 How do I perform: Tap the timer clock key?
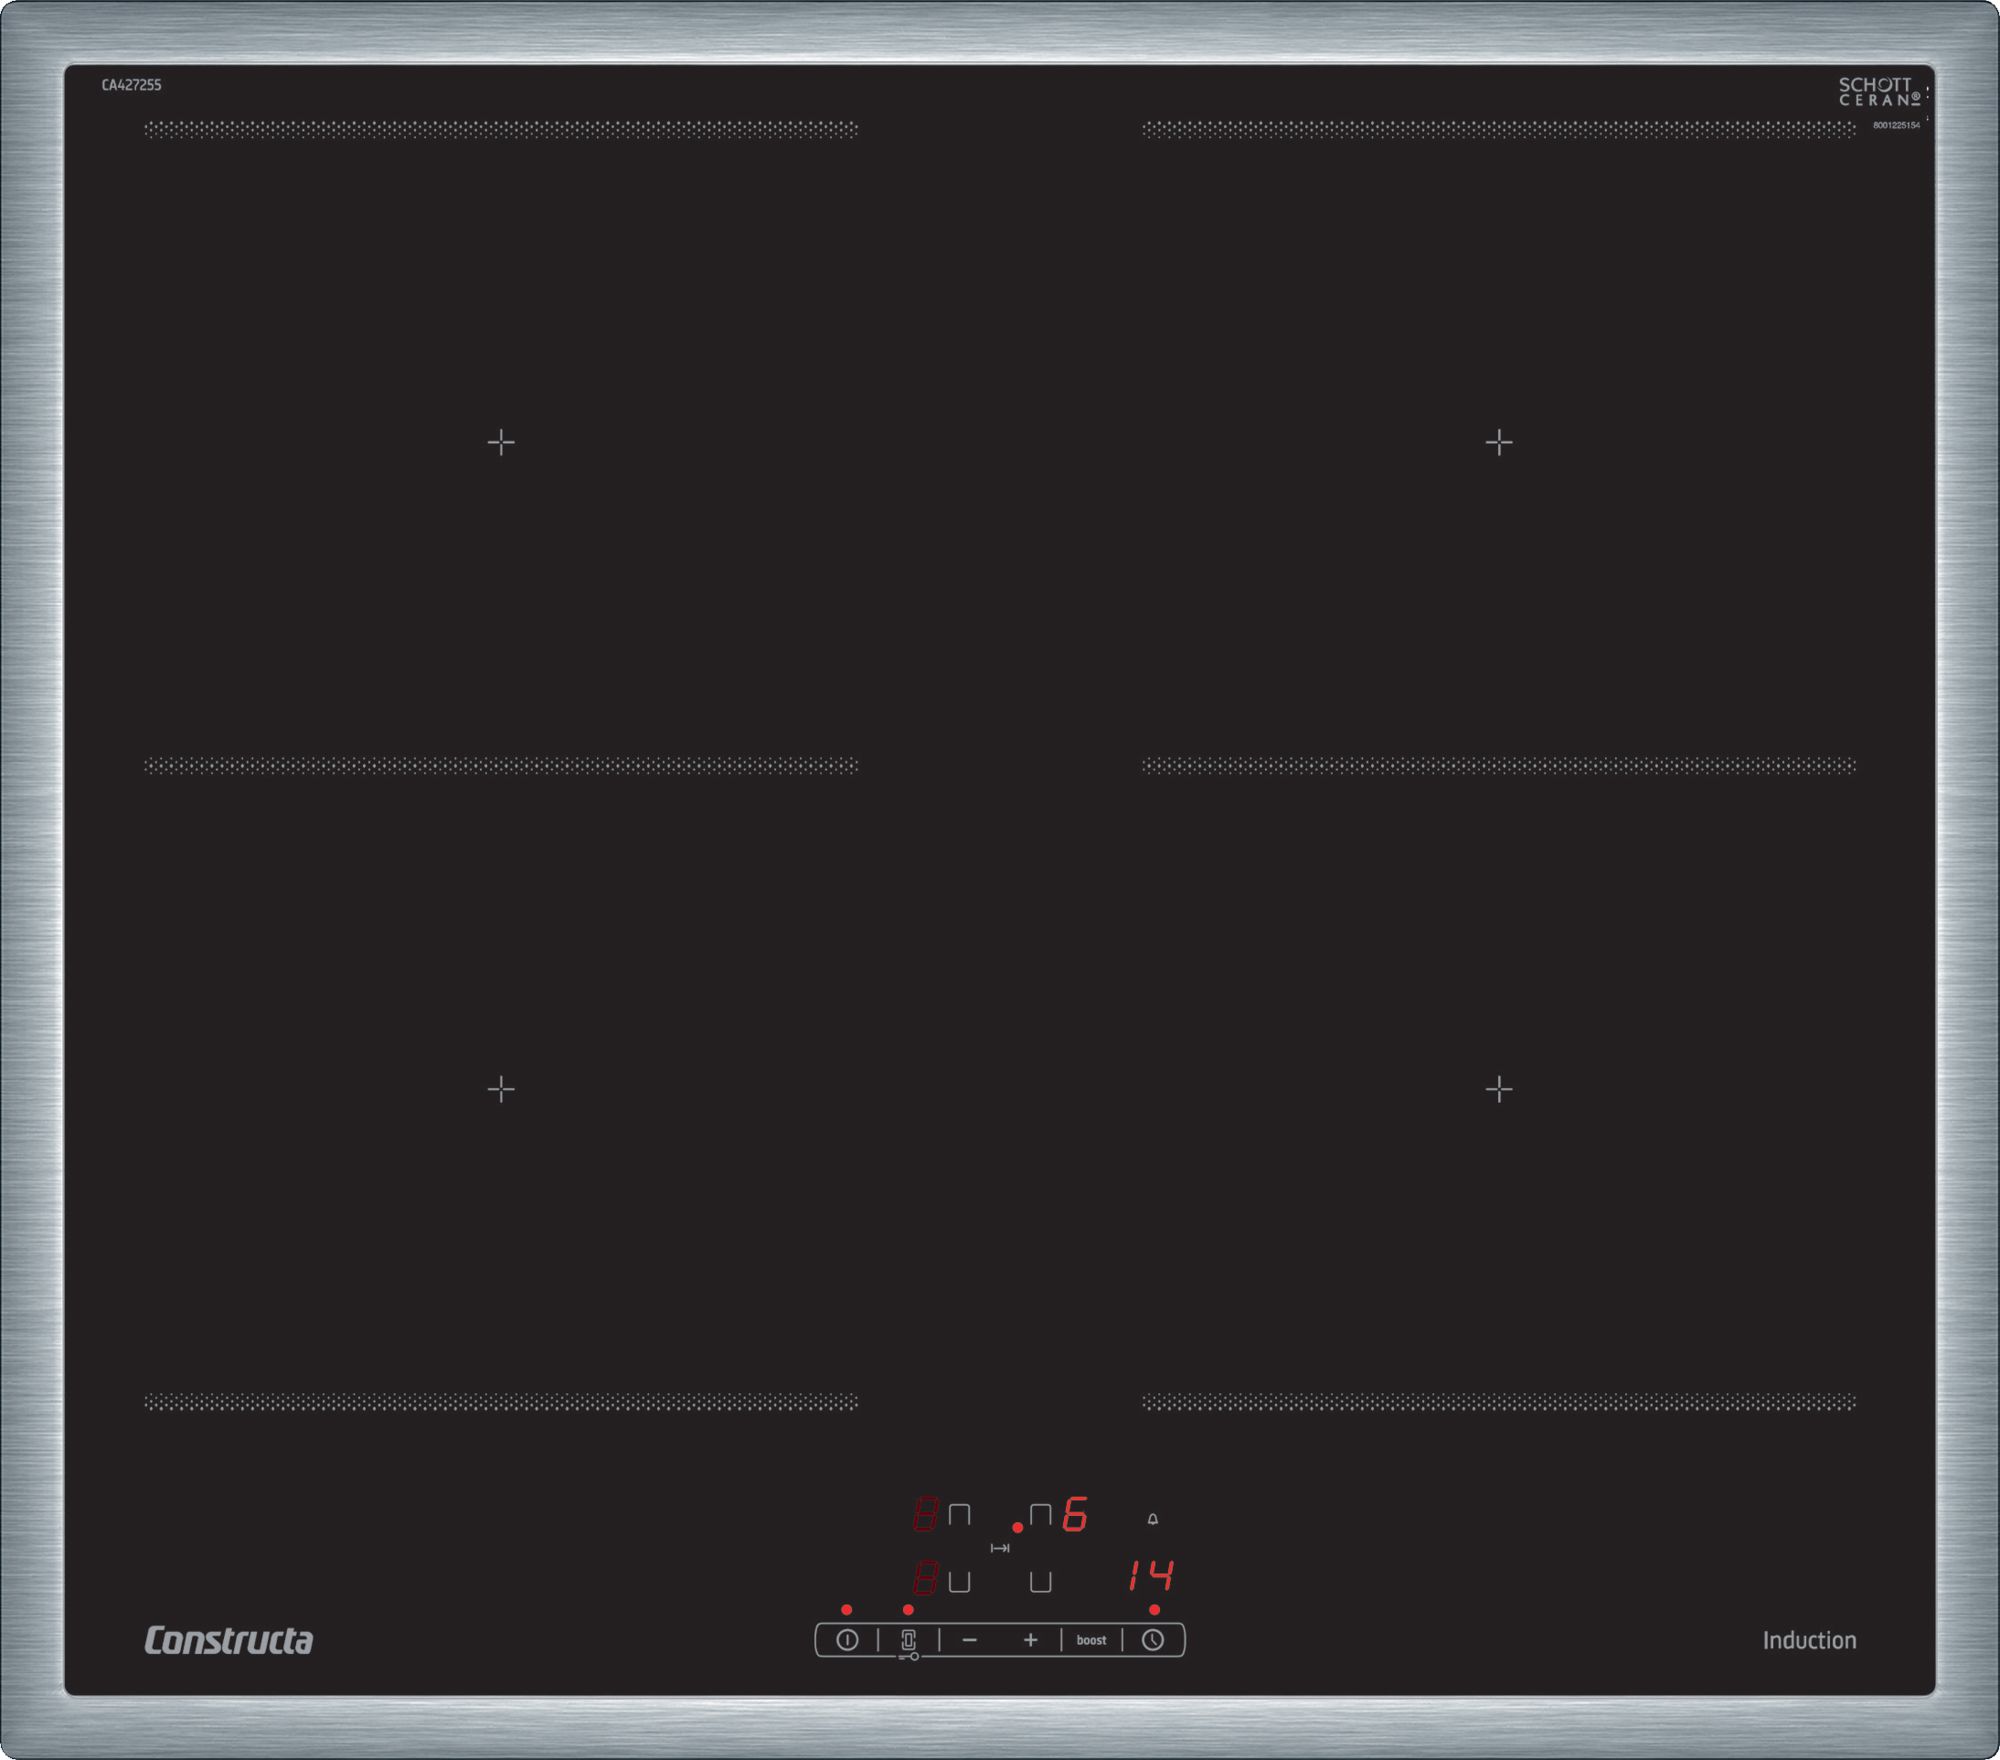1153,1640
